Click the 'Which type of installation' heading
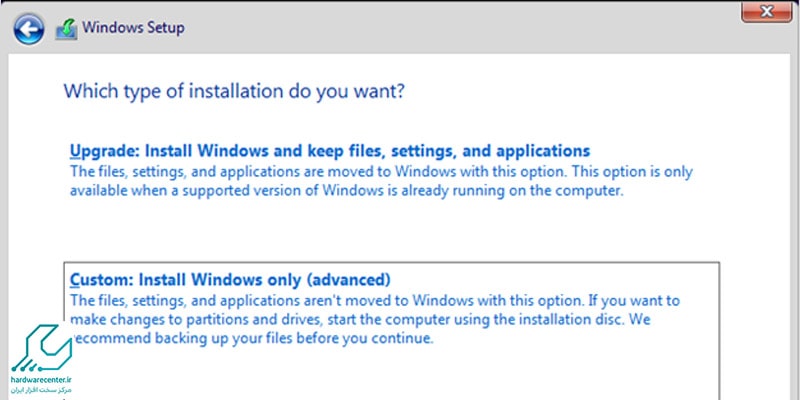 [x=234, y=91]
